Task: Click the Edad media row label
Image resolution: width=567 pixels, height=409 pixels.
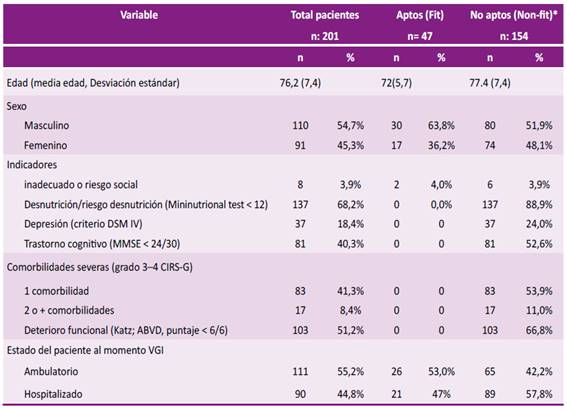Action: (93, 83)
